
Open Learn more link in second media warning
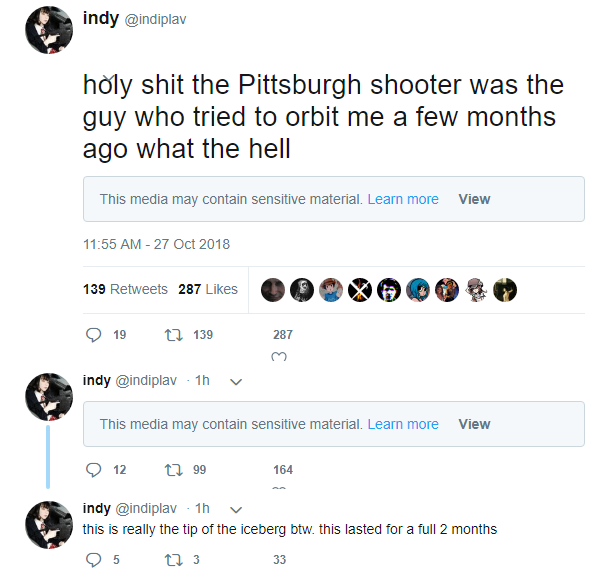403,424
